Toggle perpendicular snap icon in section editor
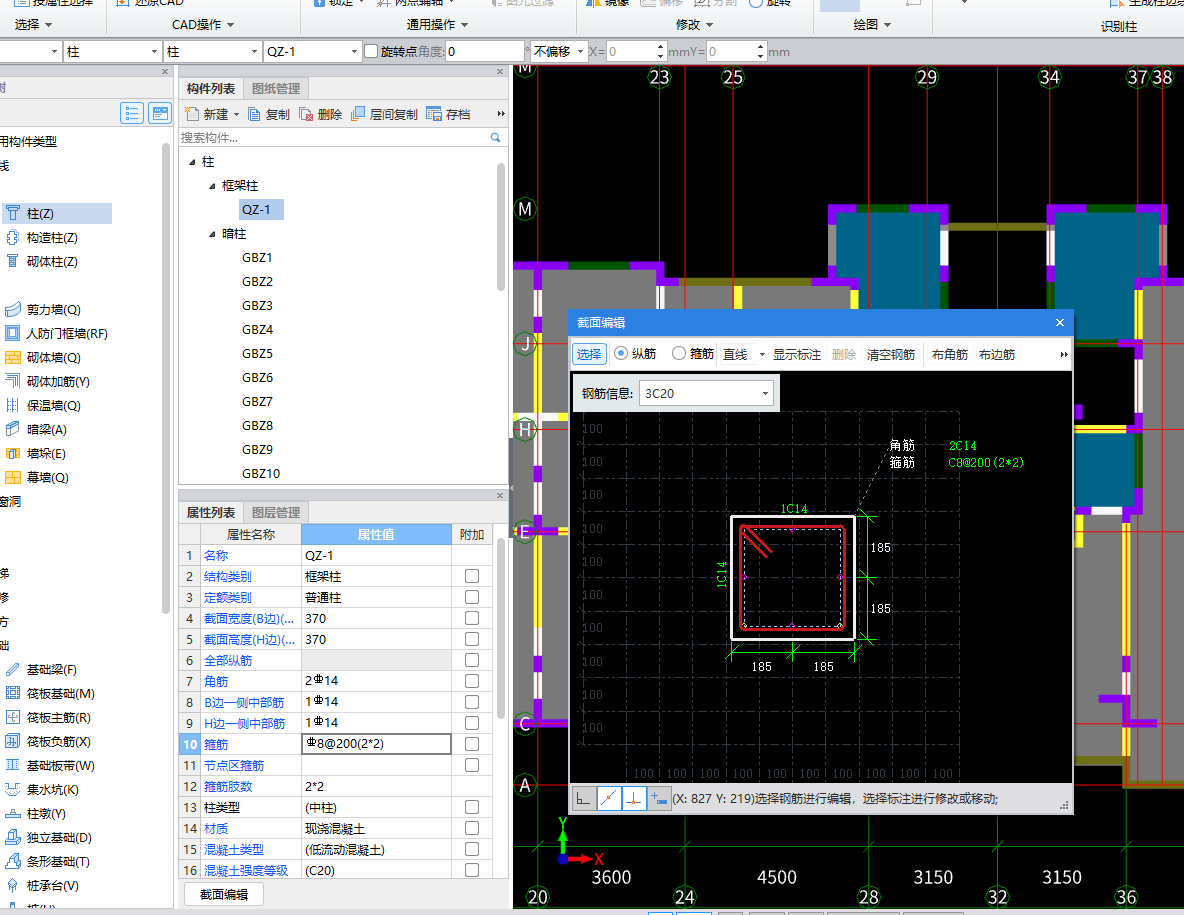1184x915 pixels. [x=634, y=798]
